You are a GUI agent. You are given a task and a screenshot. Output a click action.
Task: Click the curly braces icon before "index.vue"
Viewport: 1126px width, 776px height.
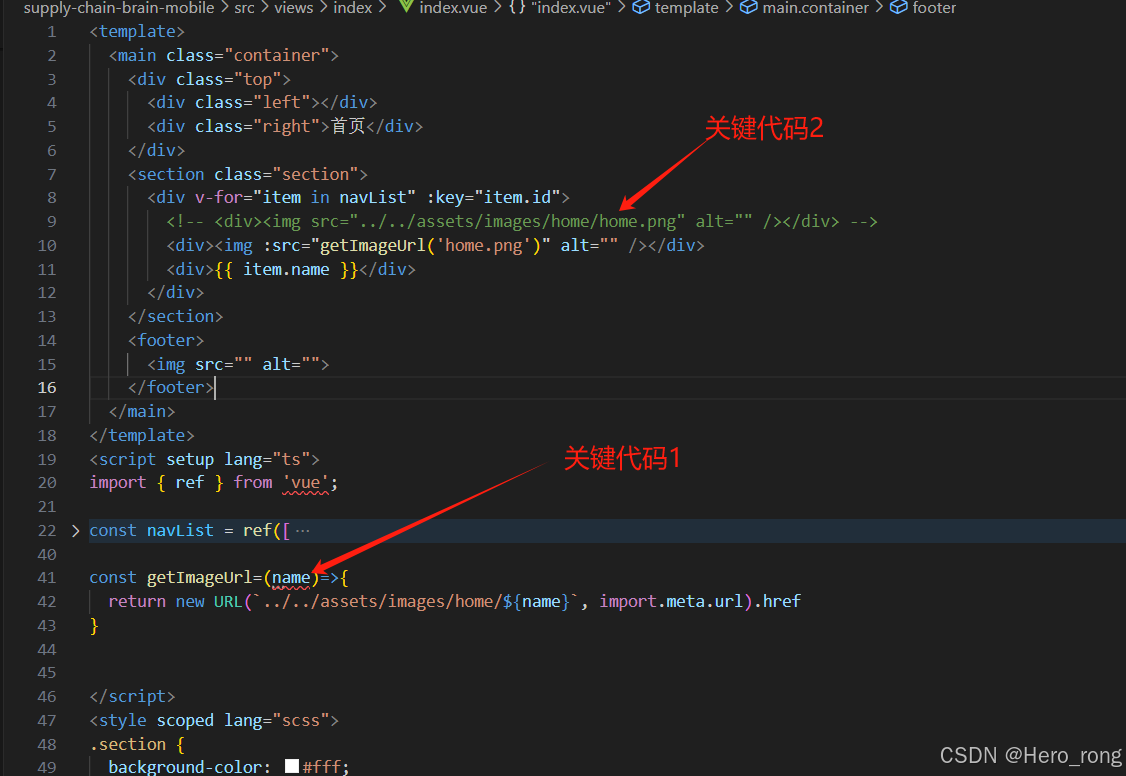point(517,8)
